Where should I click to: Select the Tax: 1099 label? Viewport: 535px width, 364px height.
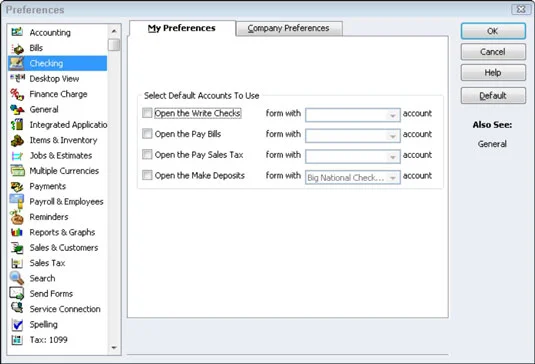[48, 339]
